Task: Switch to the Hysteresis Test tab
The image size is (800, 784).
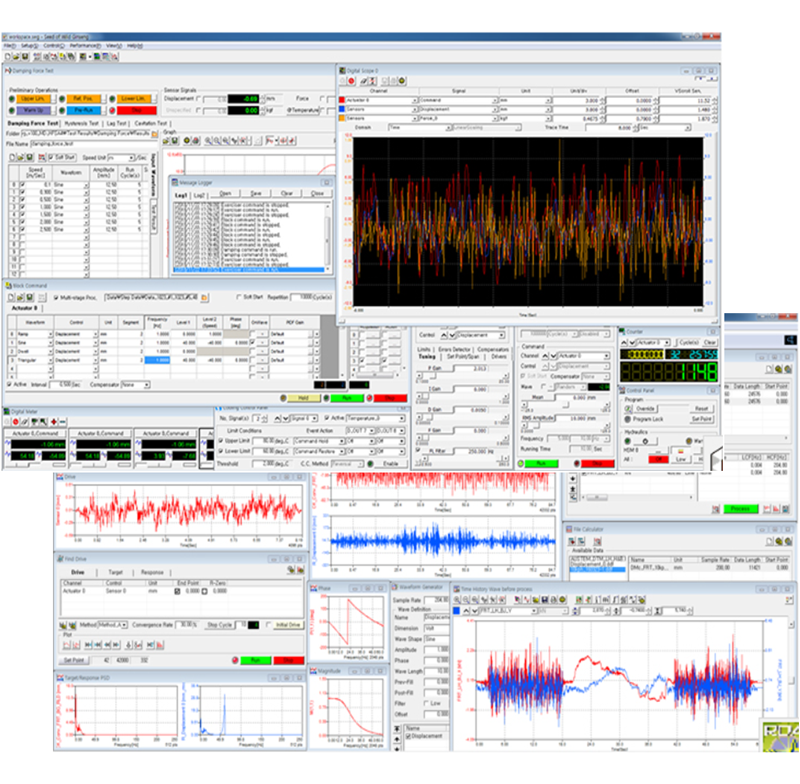Action: tap(84, 123)
